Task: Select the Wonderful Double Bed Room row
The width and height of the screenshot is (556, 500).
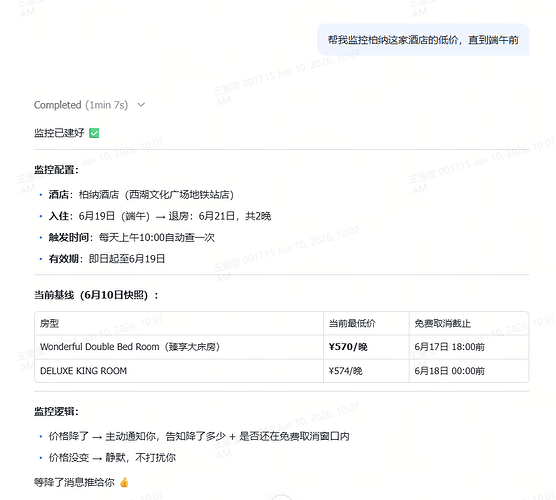Action: [282, 347]
